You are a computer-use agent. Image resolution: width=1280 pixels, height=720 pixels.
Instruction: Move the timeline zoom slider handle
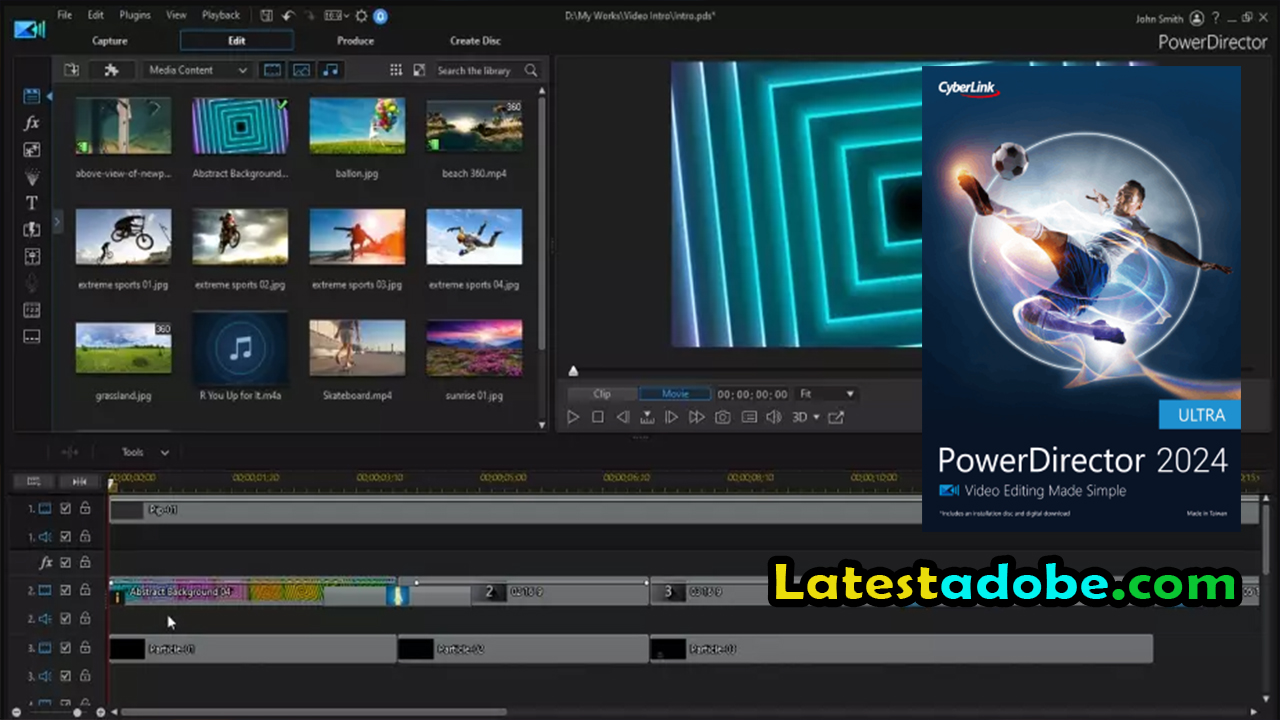click(x=77, y=712)
